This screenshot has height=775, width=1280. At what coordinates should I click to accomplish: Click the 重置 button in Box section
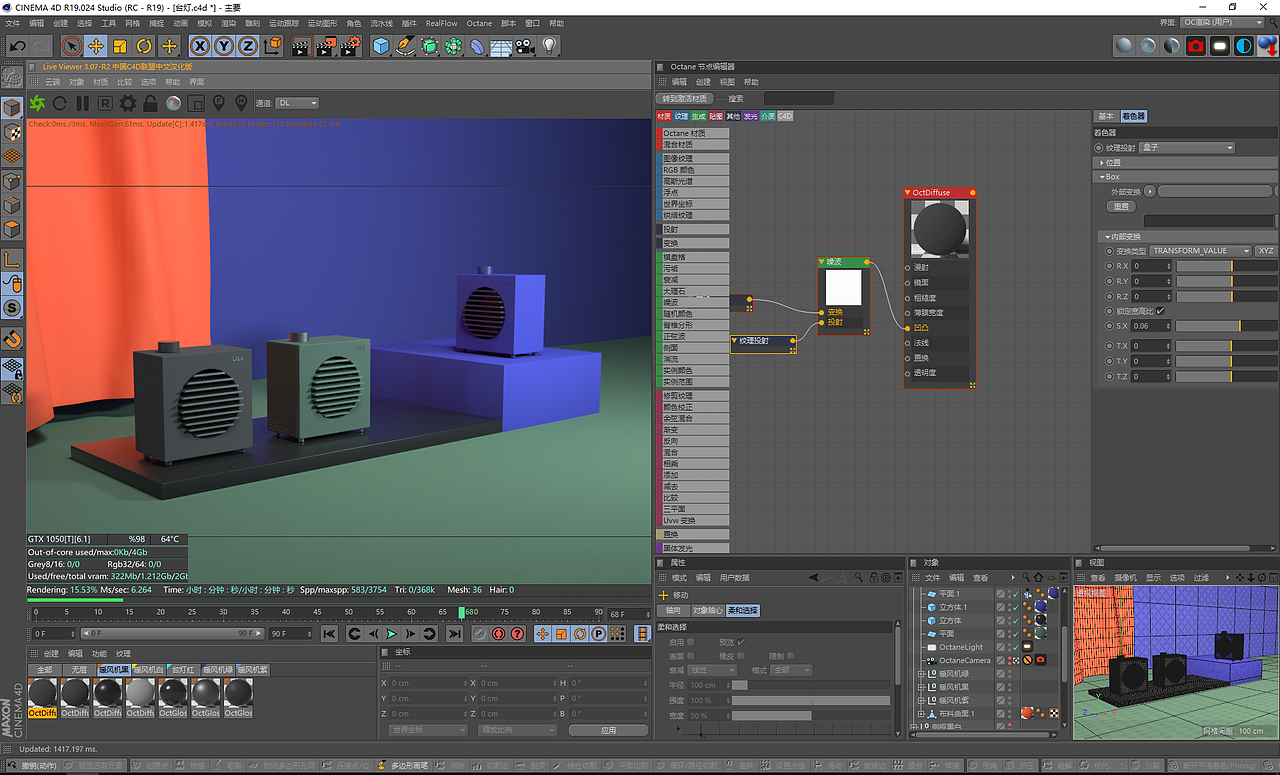pos(1122,206)
